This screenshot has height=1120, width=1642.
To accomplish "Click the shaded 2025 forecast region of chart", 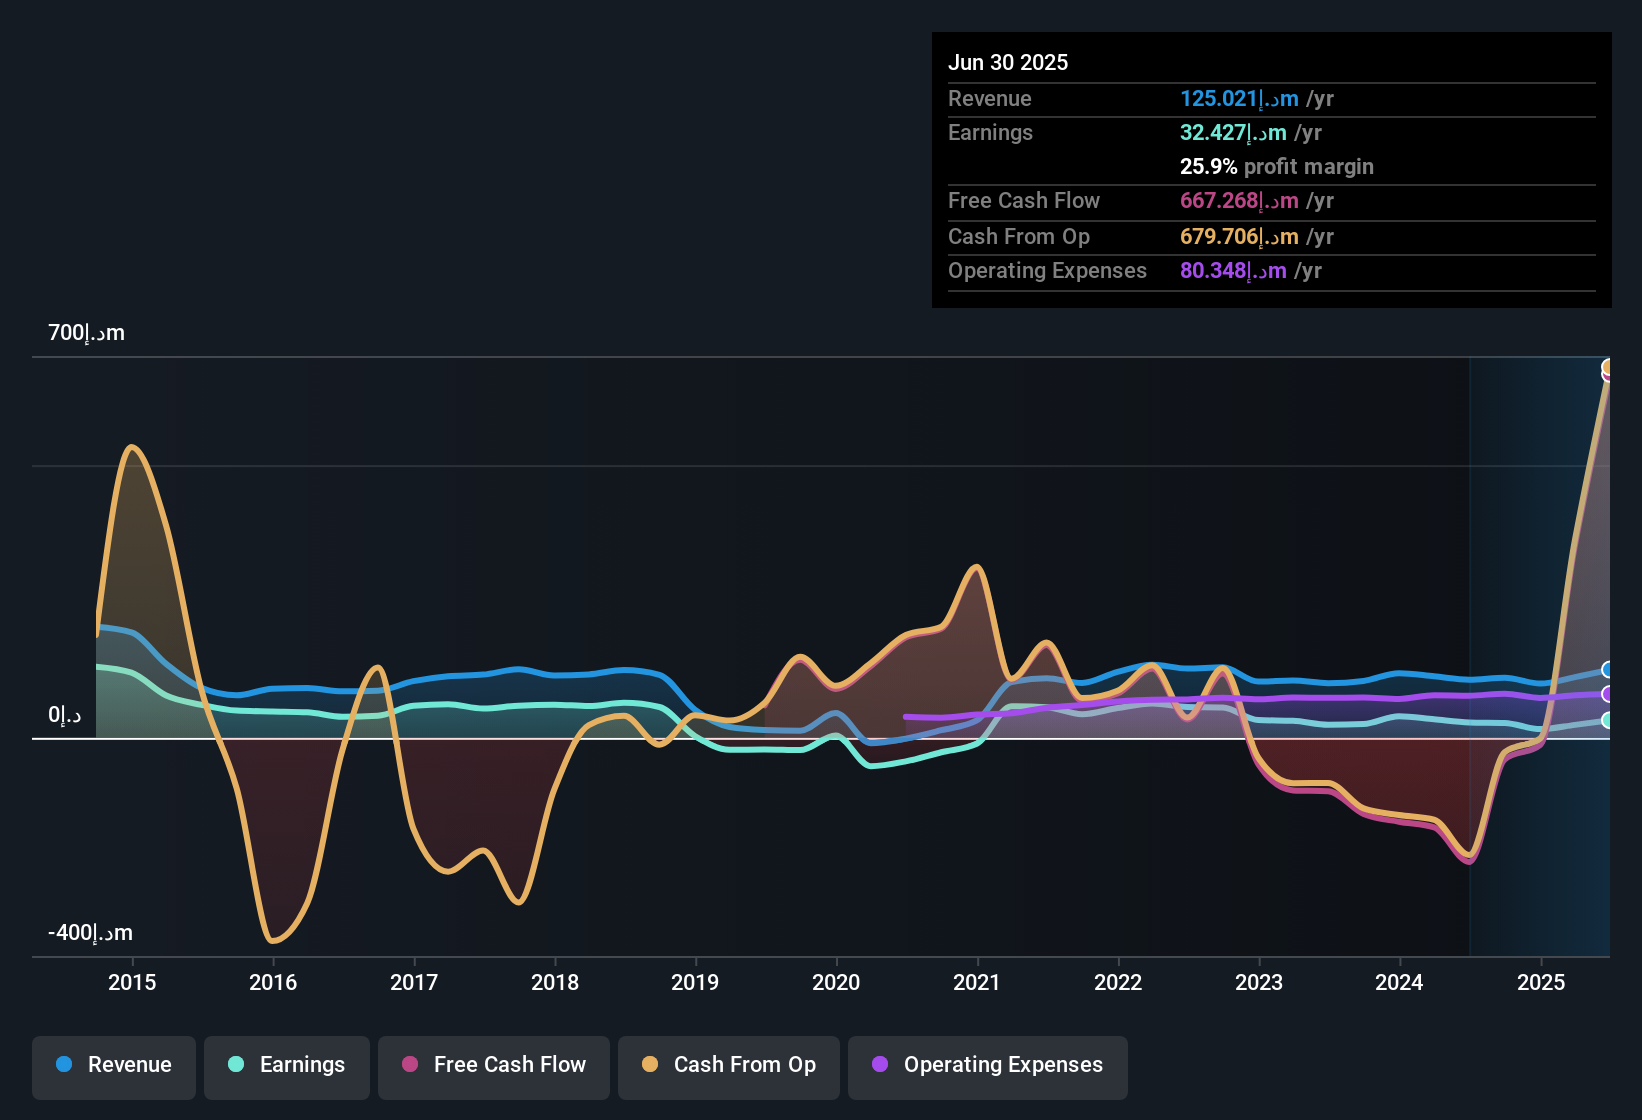I will 1540,550.
